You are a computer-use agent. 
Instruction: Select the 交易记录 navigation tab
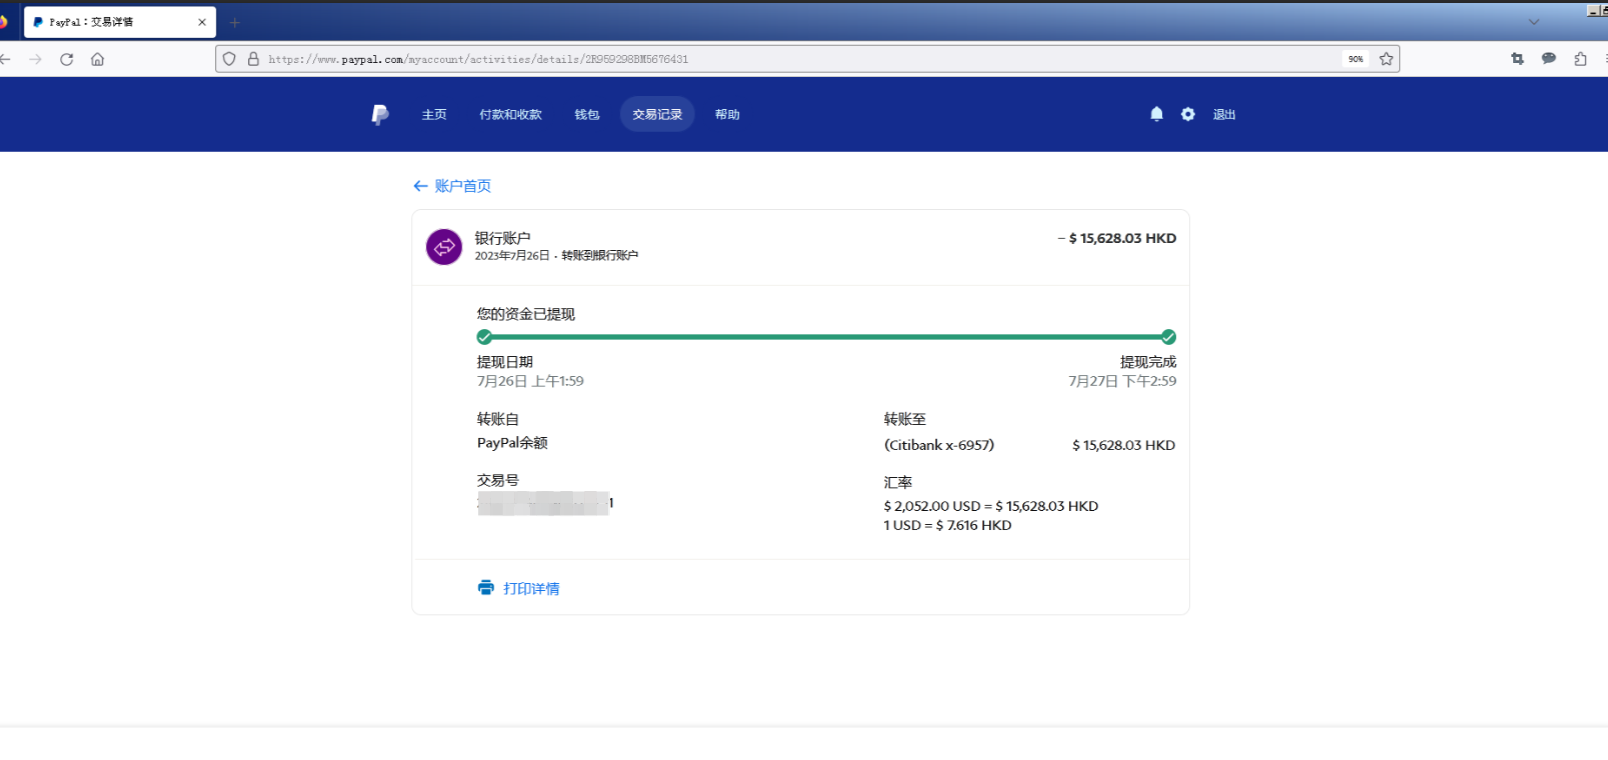(x=657, y=115)
